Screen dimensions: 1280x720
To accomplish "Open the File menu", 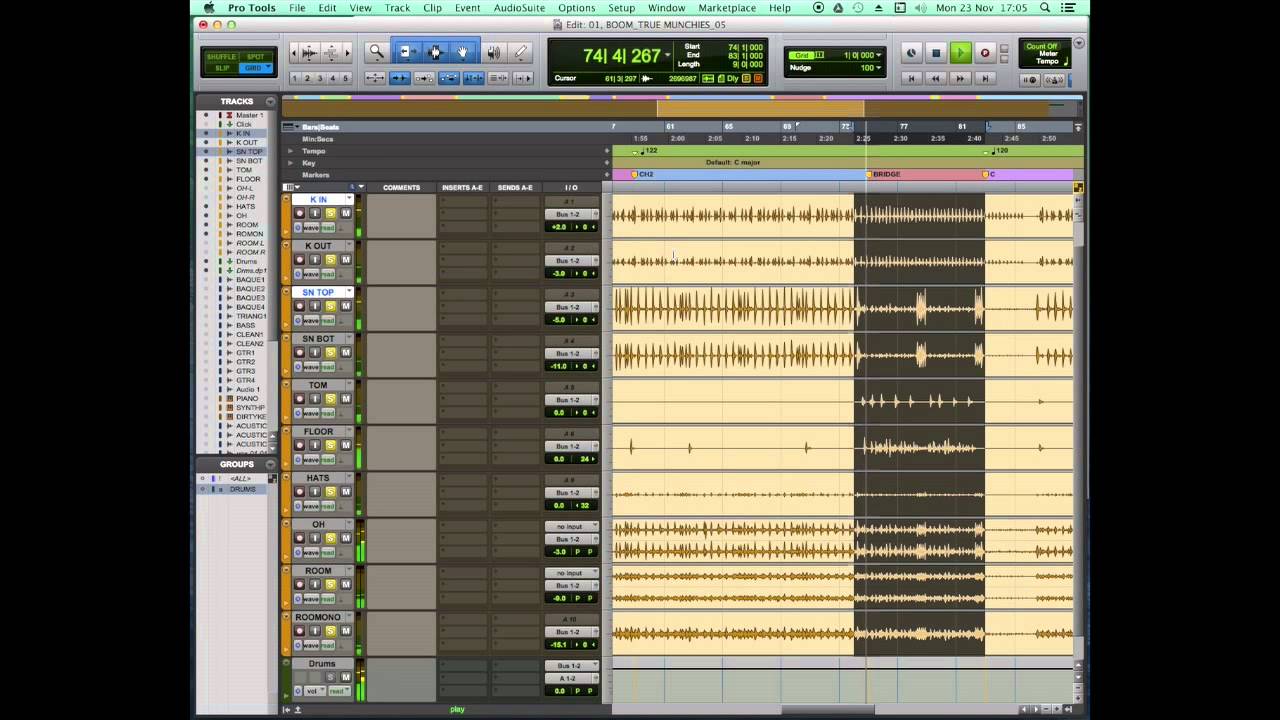I will click(297, 8).
